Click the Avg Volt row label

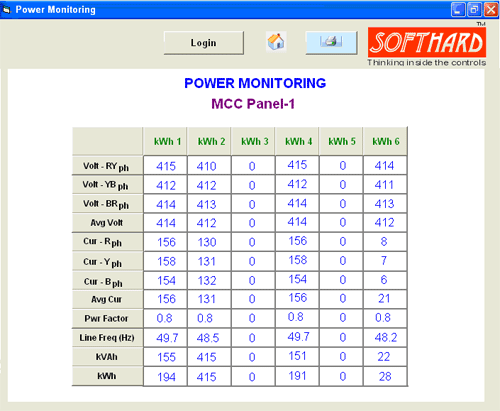pos(108,223)
